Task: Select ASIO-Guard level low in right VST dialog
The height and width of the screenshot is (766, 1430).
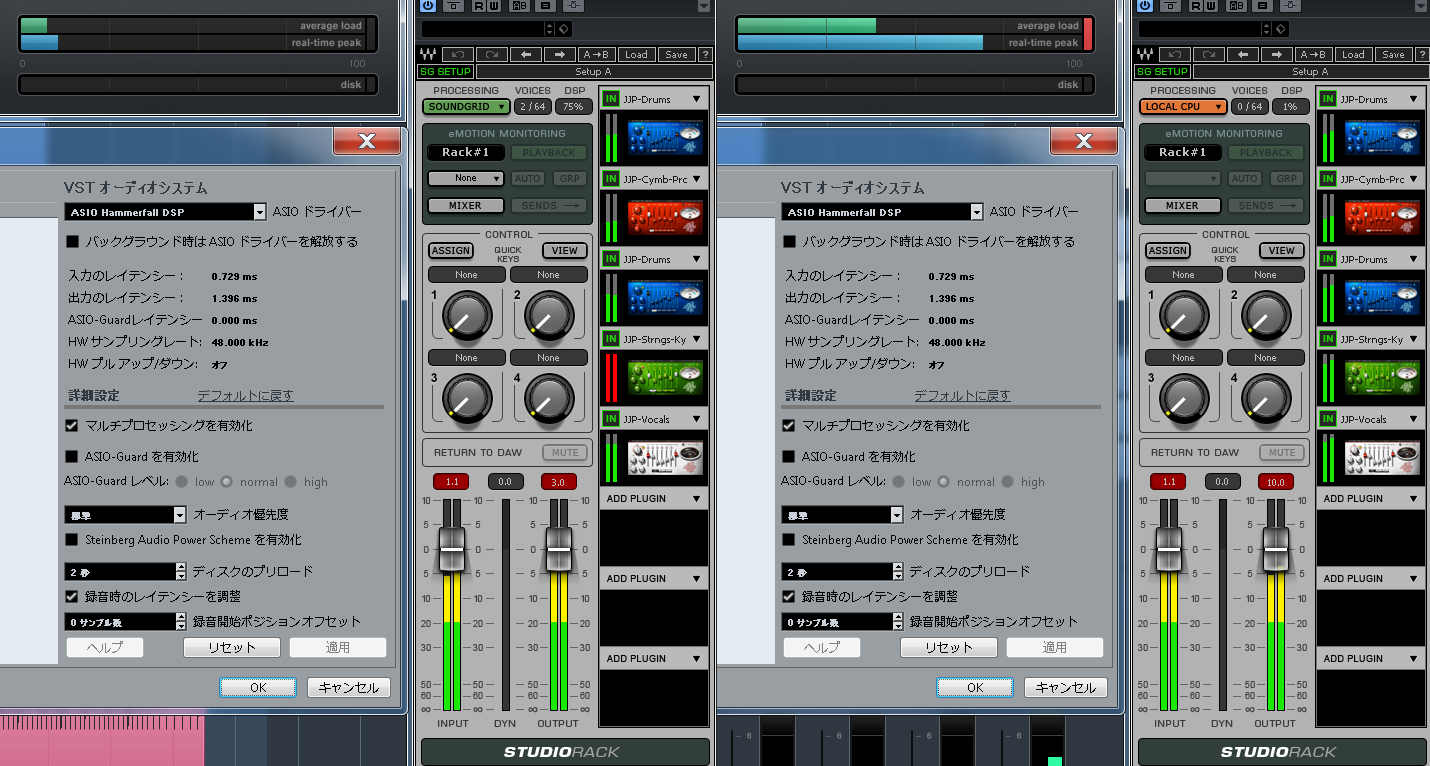Action: (898, 481)
